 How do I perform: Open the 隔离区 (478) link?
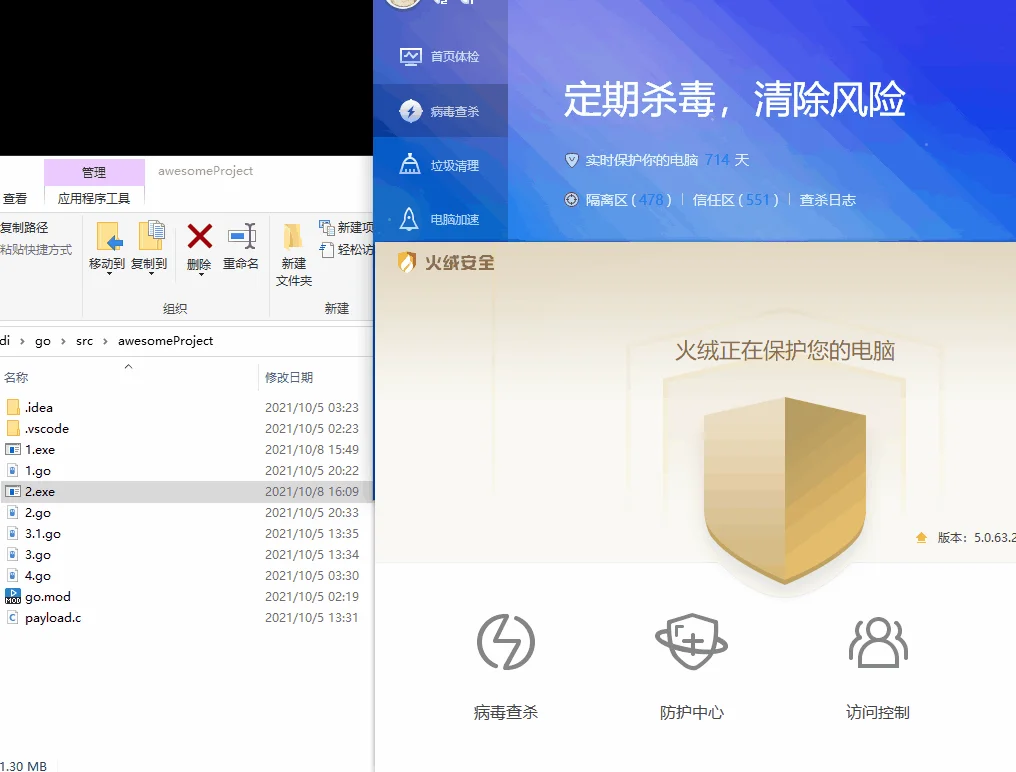coord(629,200)
